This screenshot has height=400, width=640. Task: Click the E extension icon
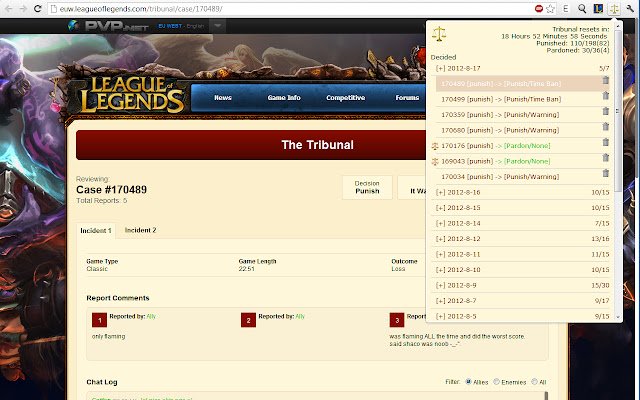[x=566, y=9]
